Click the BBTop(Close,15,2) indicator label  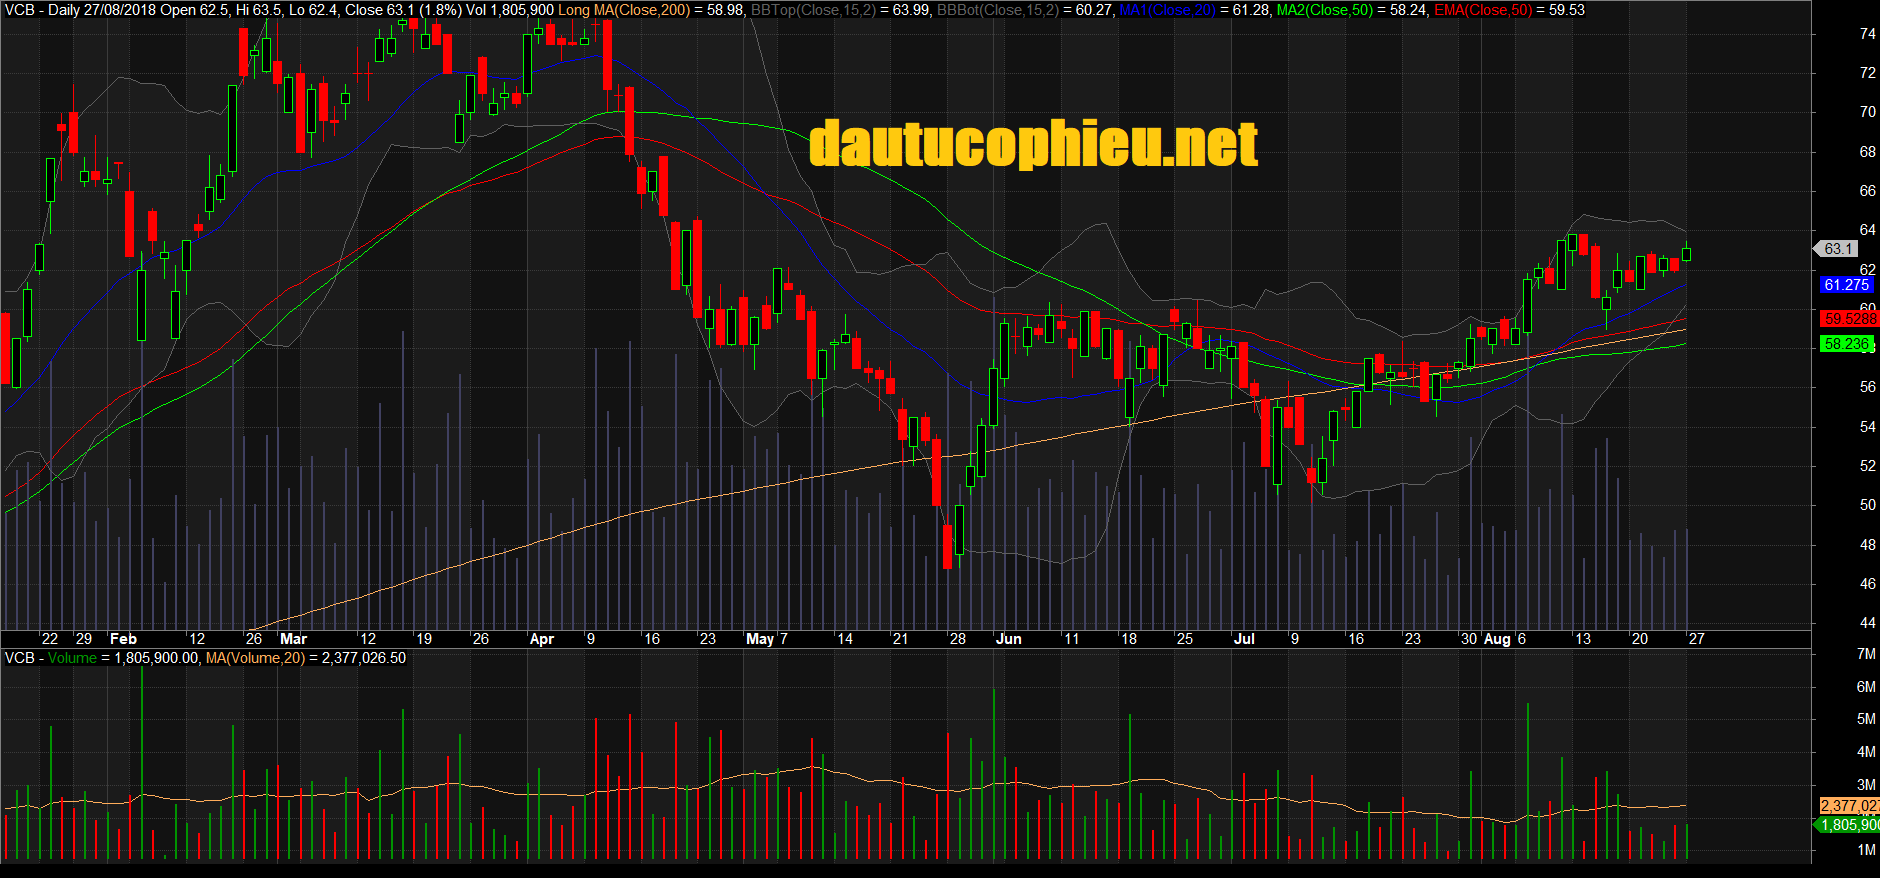click(x=812, y=10)
